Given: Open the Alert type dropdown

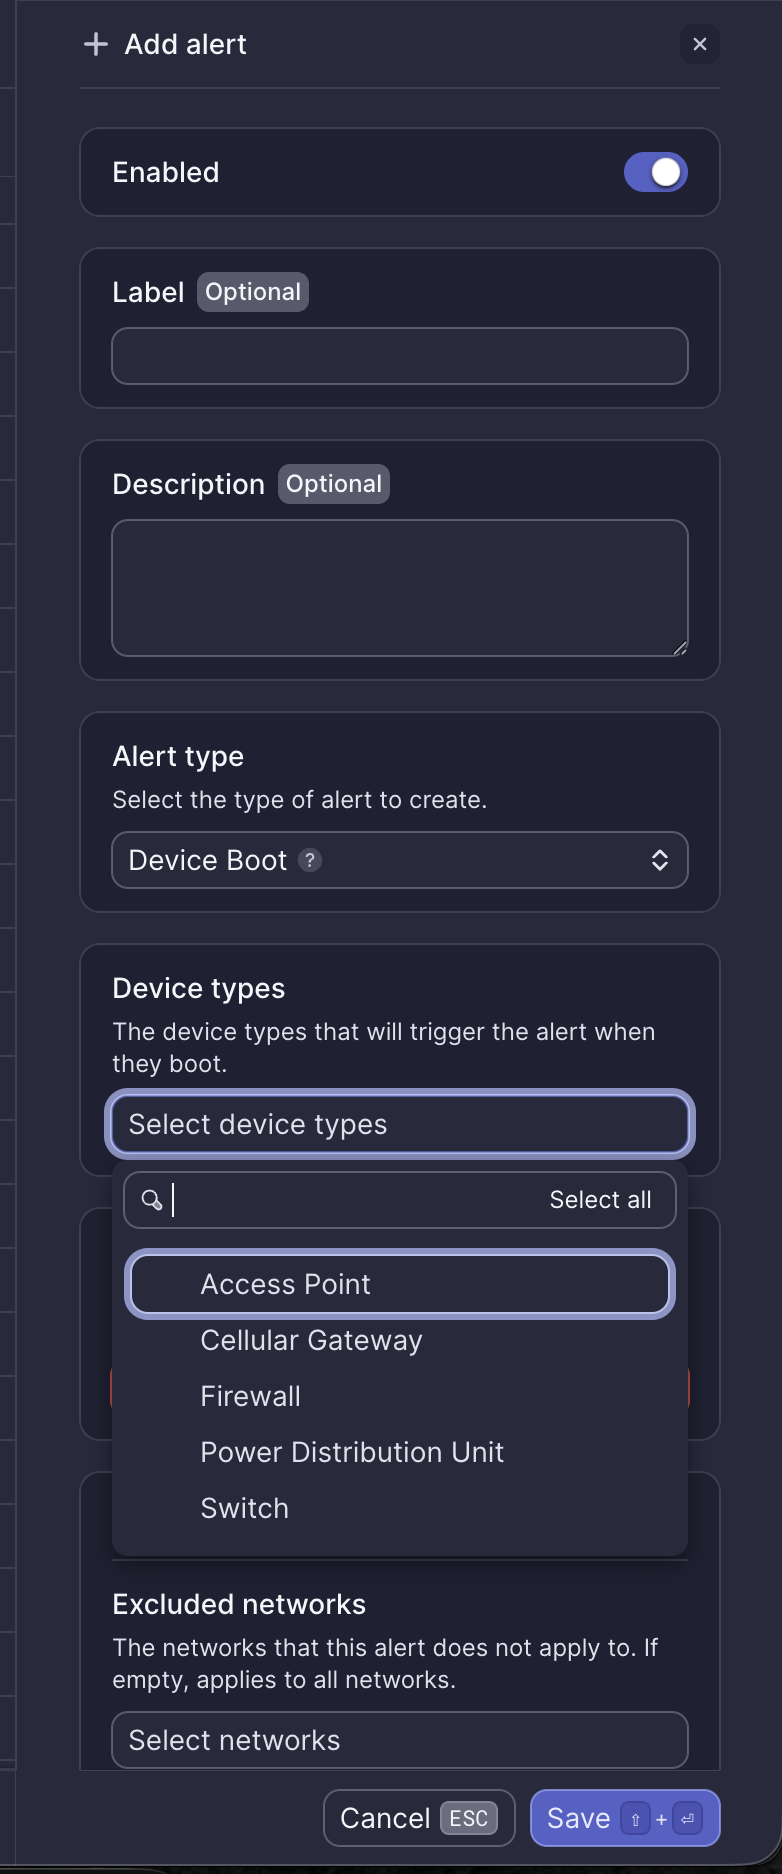Looking at the screenshot, I should (x=400, y=860).
